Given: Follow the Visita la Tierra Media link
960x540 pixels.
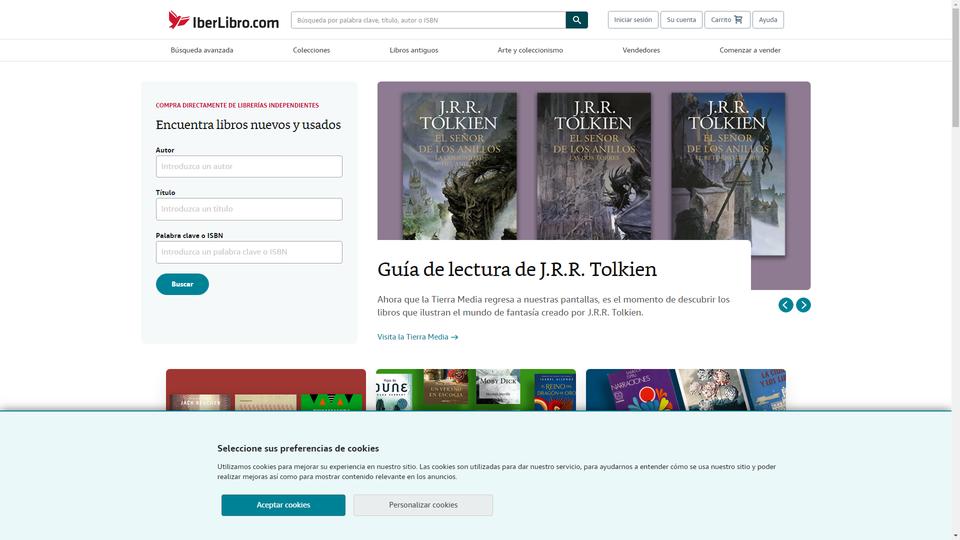Looking at the screenshot, I should tap(418, 337).
